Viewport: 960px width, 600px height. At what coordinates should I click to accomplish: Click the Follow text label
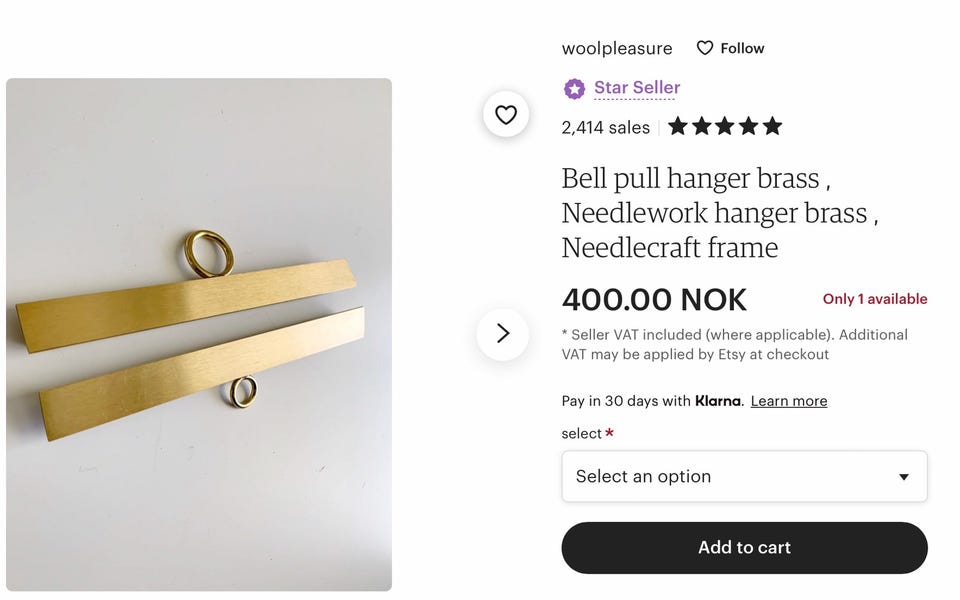tap(742, 48)
